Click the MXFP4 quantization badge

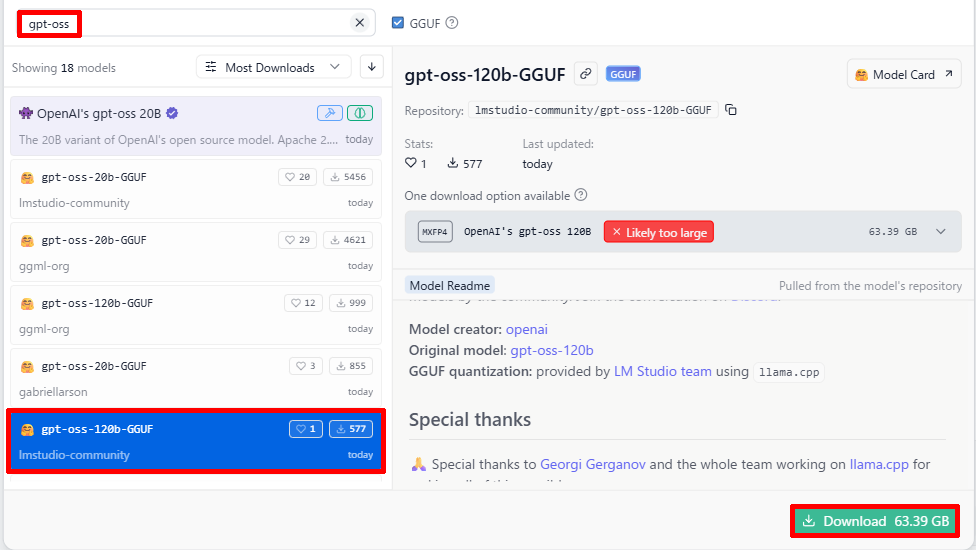coord(435,231)
